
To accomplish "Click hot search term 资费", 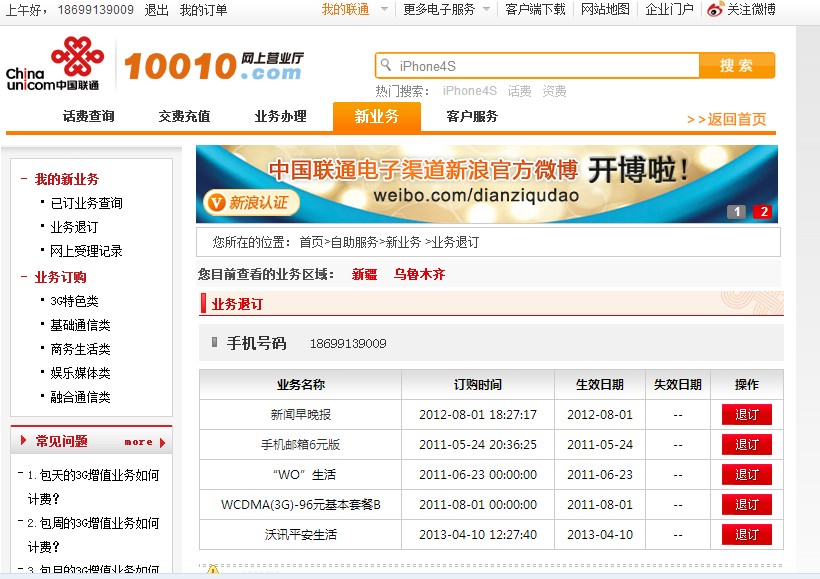I will [x=554, y=91].
